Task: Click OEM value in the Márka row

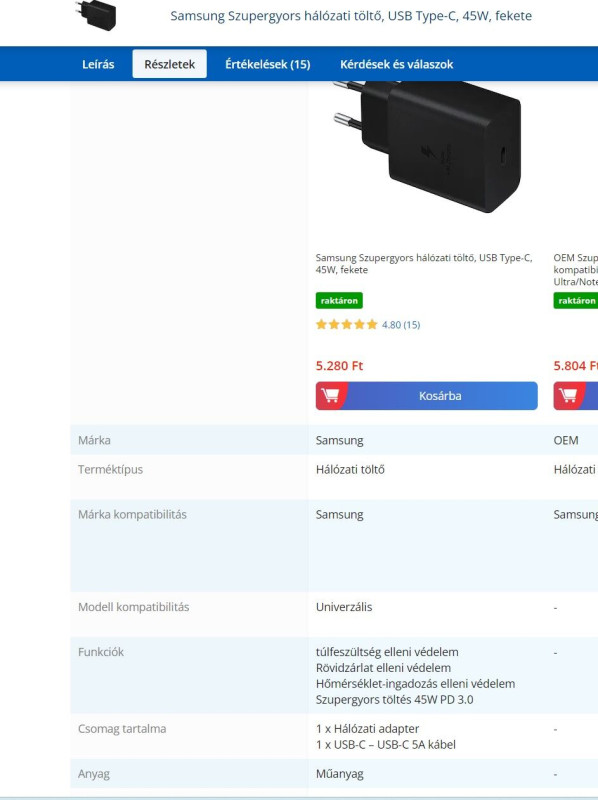Action: (x=566, y=440)
